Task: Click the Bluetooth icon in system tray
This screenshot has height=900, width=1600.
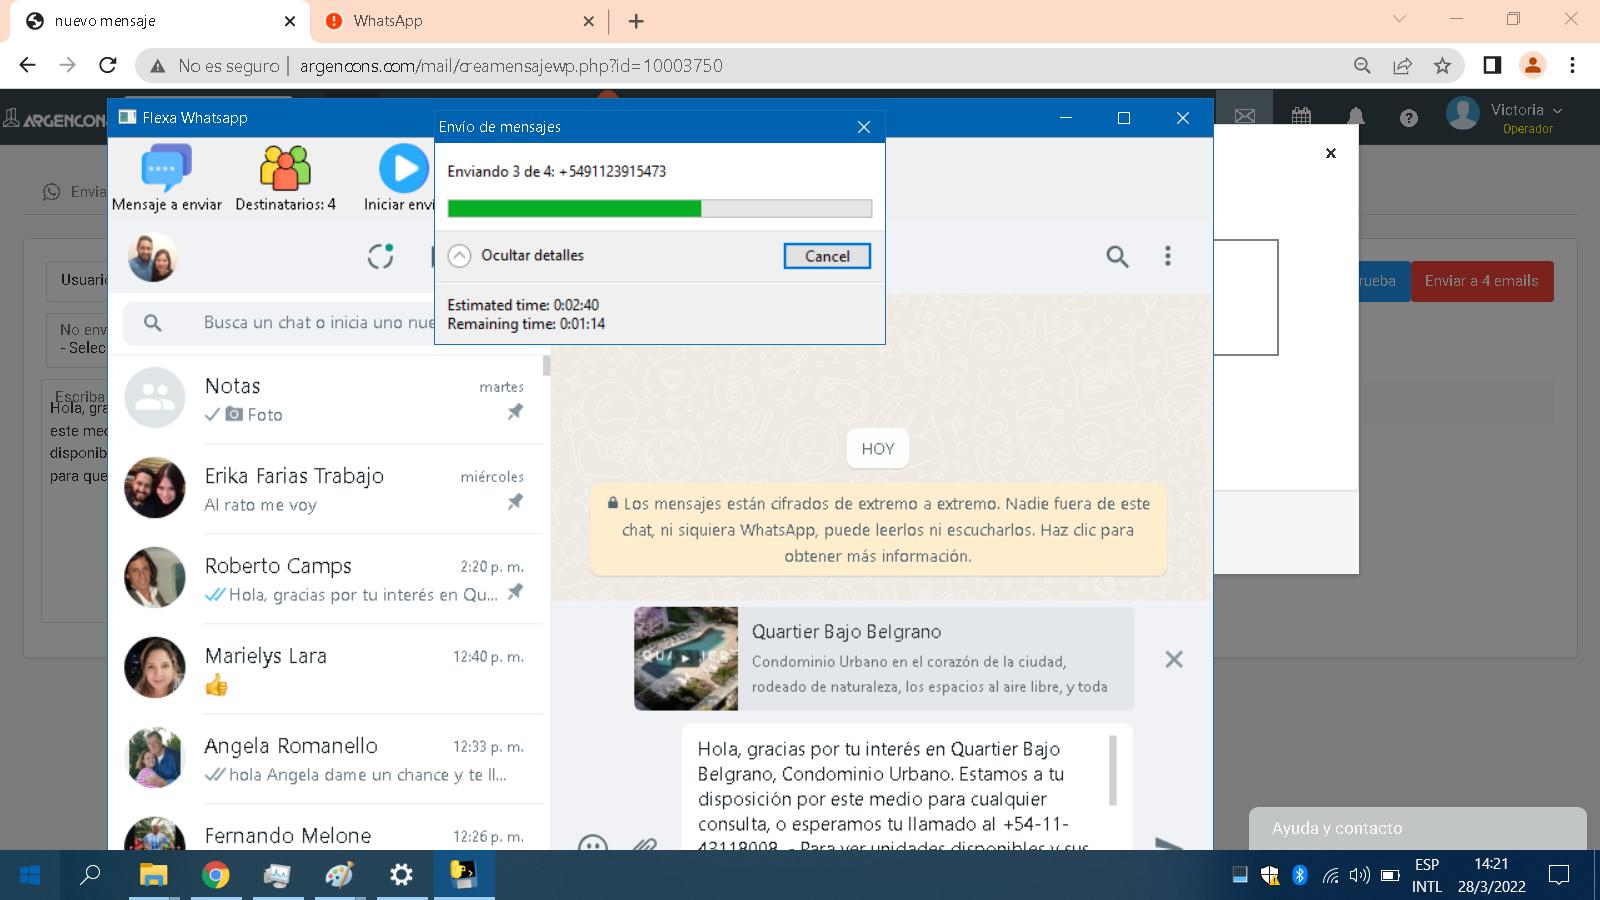Action: 1299,875
